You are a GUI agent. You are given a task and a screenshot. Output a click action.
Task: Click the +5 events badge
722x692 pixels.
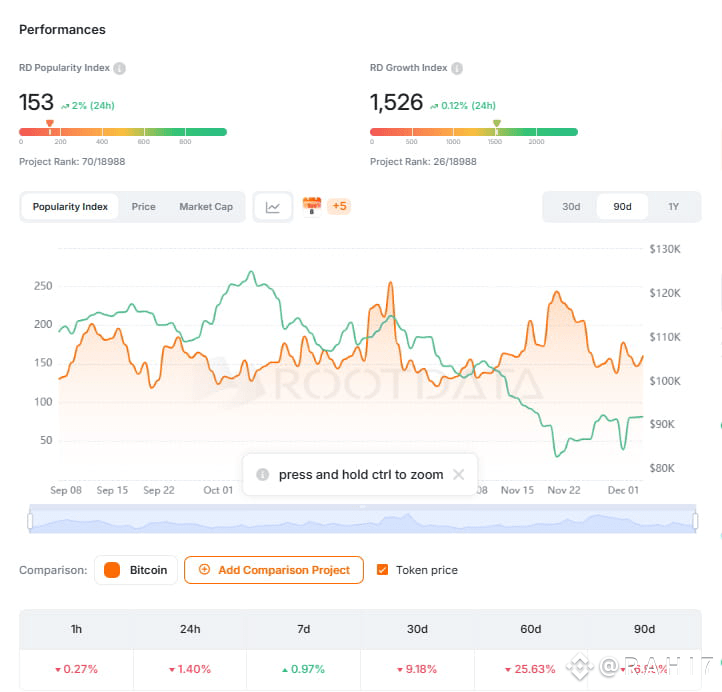point(339,206)
